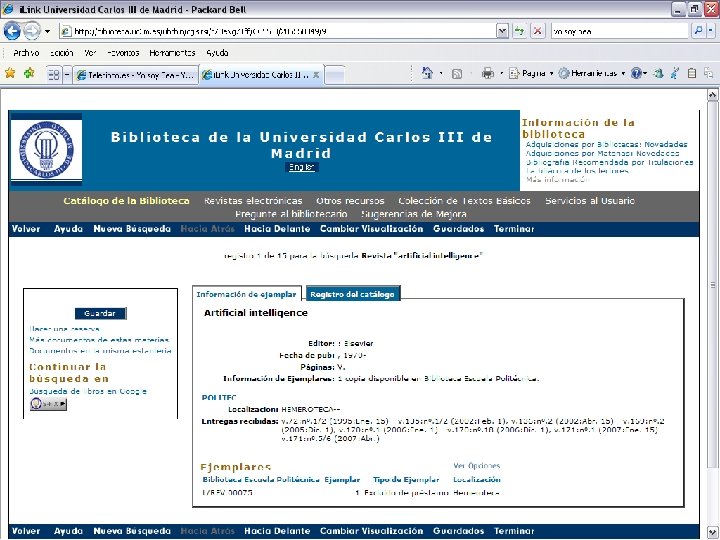This screenshot has height=540, width=720.
Task: Open the Página toolbar menu
Action: (x=531, y=73)
